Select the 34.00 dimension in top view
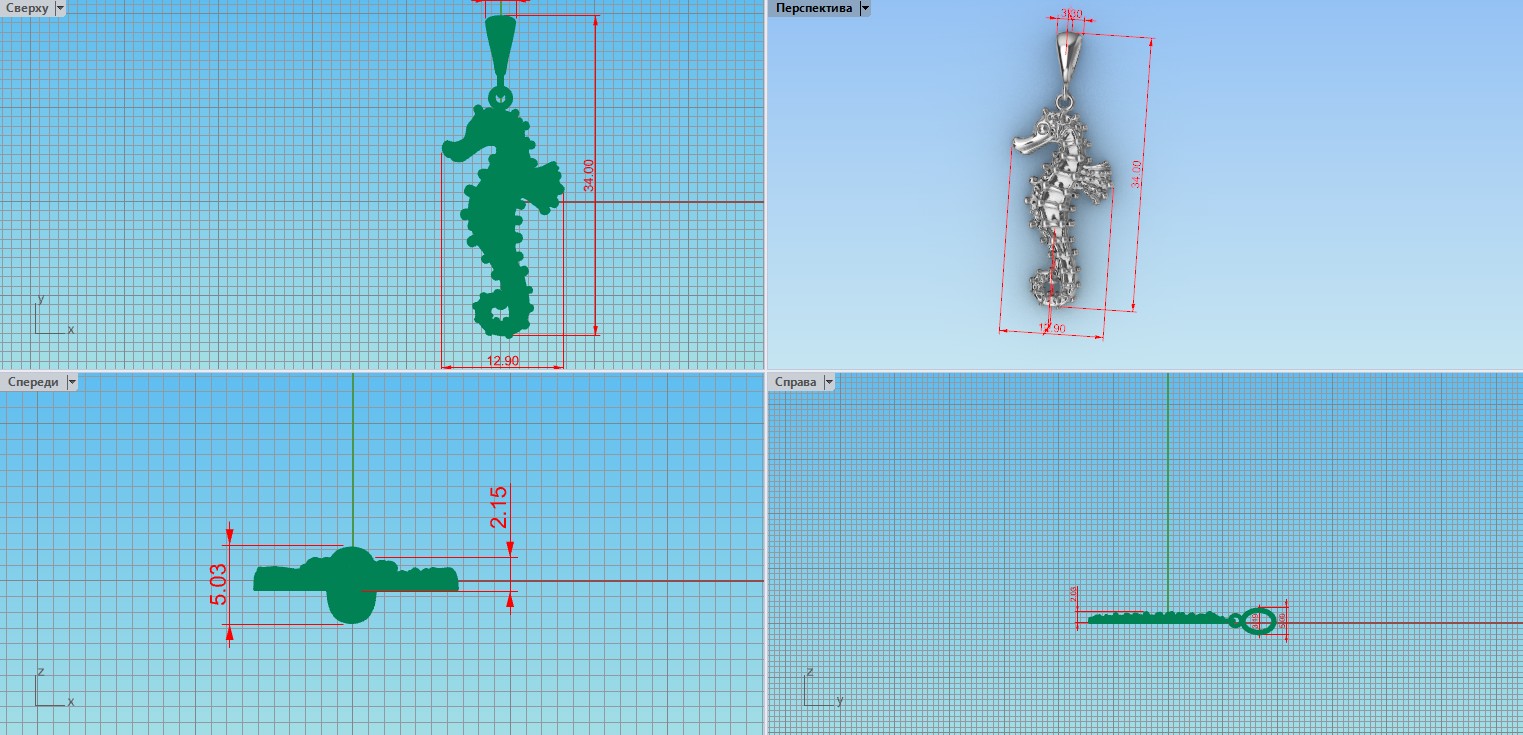Viewport: 1523px width, 735px height. 589,175
